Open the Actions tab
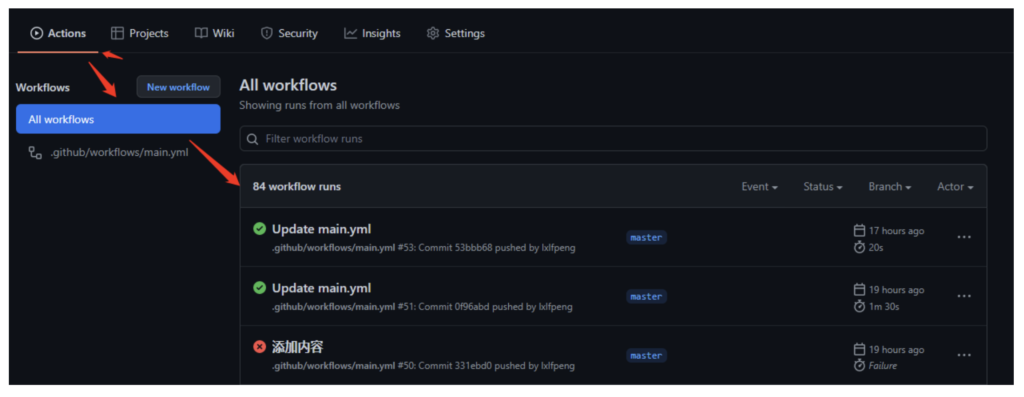Screen dimensions: 1024x397 click(58, 33)
